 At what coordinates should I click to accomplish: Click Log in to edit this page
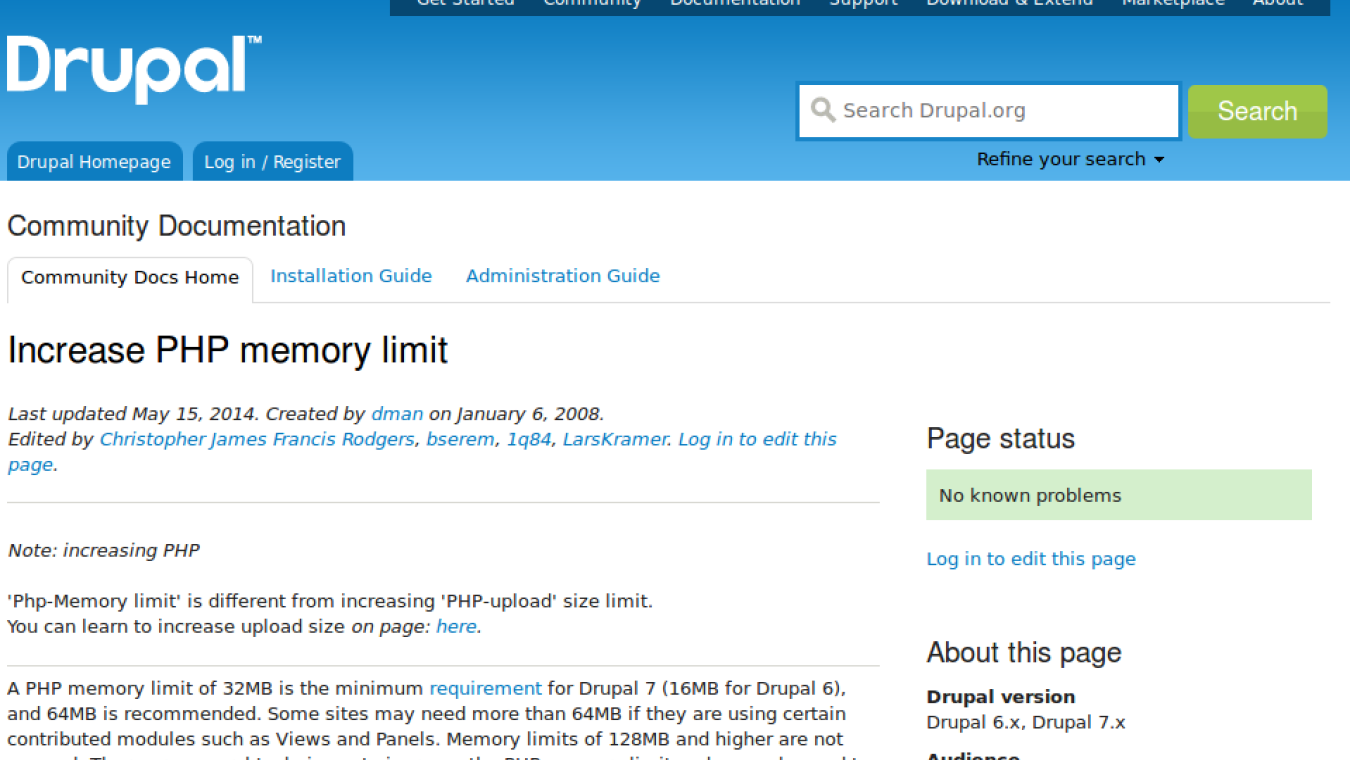1031,558
